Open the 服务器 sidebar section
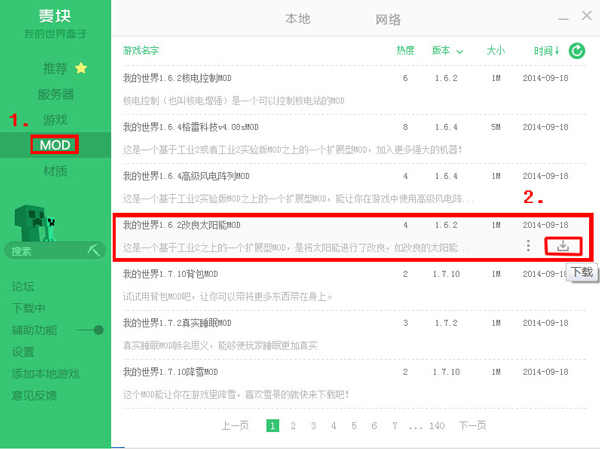This screenshot has width=600, height=449. pos(55,94)
